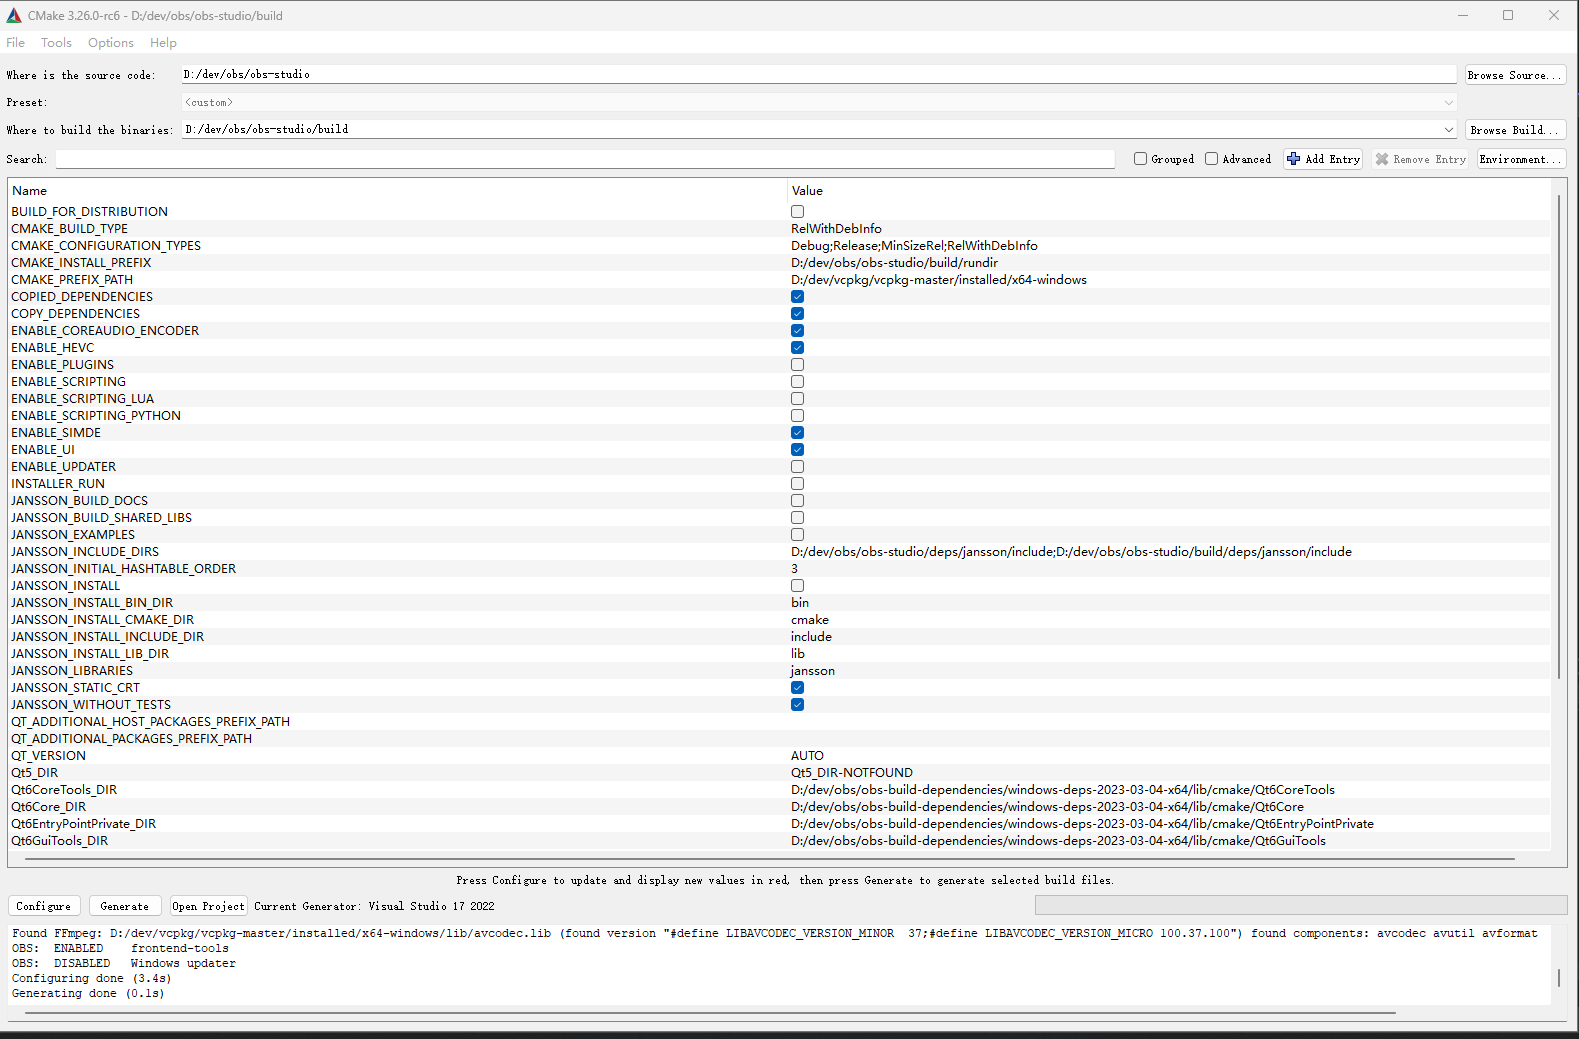
Task: Open the Help menu
Action: click(x=163, y=43)
